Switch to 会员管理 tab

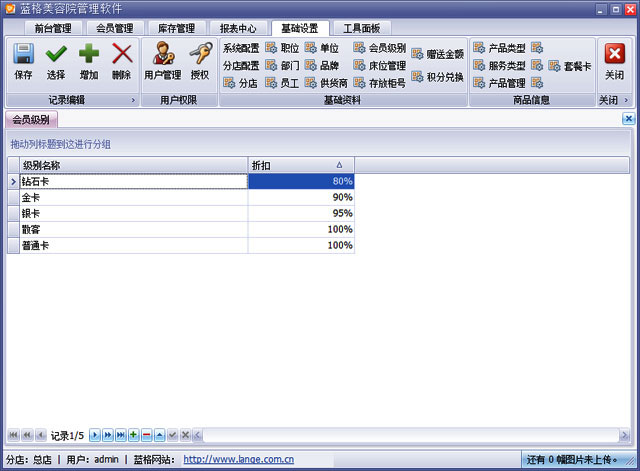(115, 28)
